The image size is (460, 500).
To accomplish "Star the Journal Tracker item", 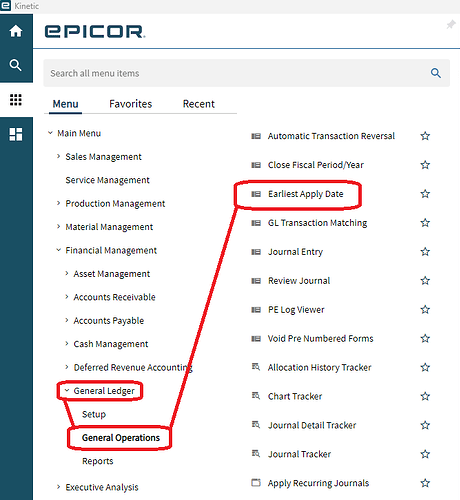I will (x=425, y=454).
